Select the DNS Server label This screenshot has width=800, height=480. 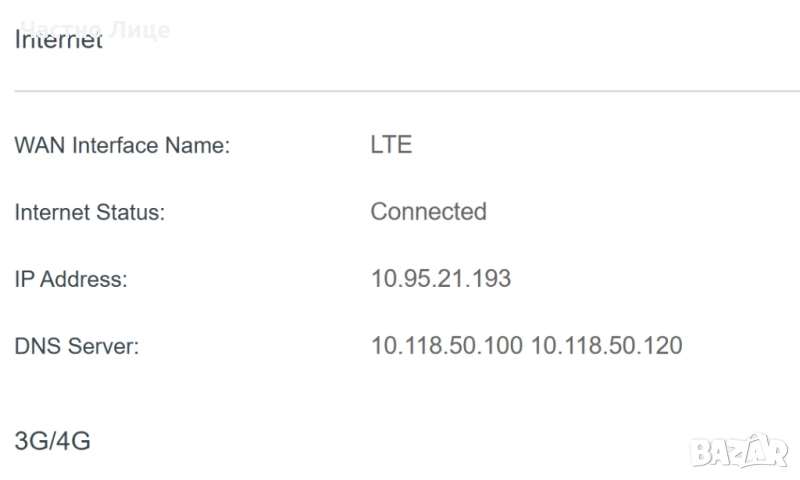tap(76, 347)
